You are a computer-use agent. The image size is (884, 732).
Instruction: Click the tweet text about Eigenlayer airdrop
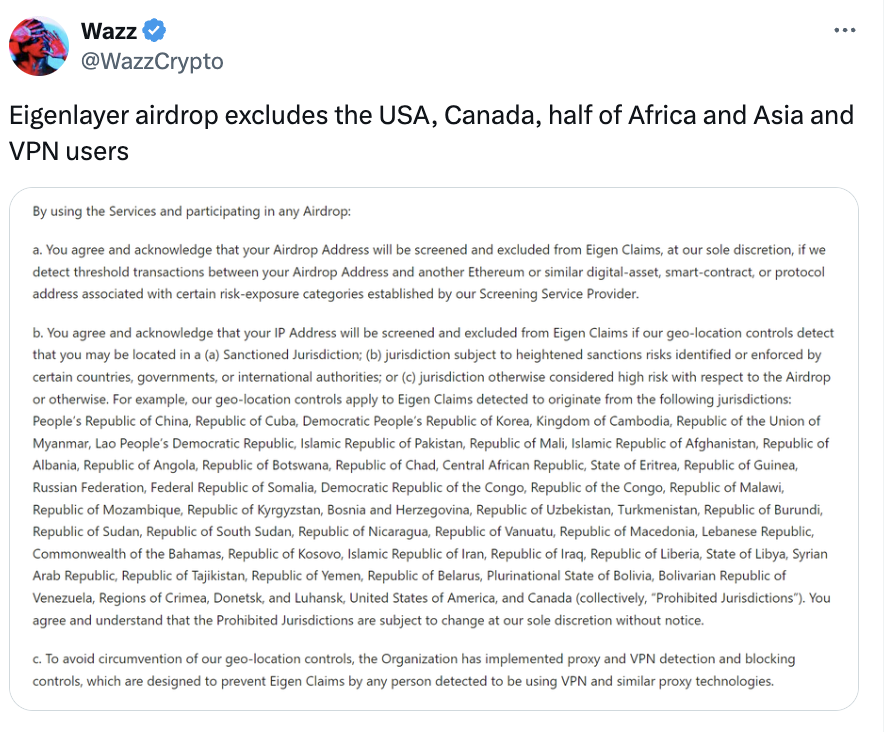(x=431, y=132)
